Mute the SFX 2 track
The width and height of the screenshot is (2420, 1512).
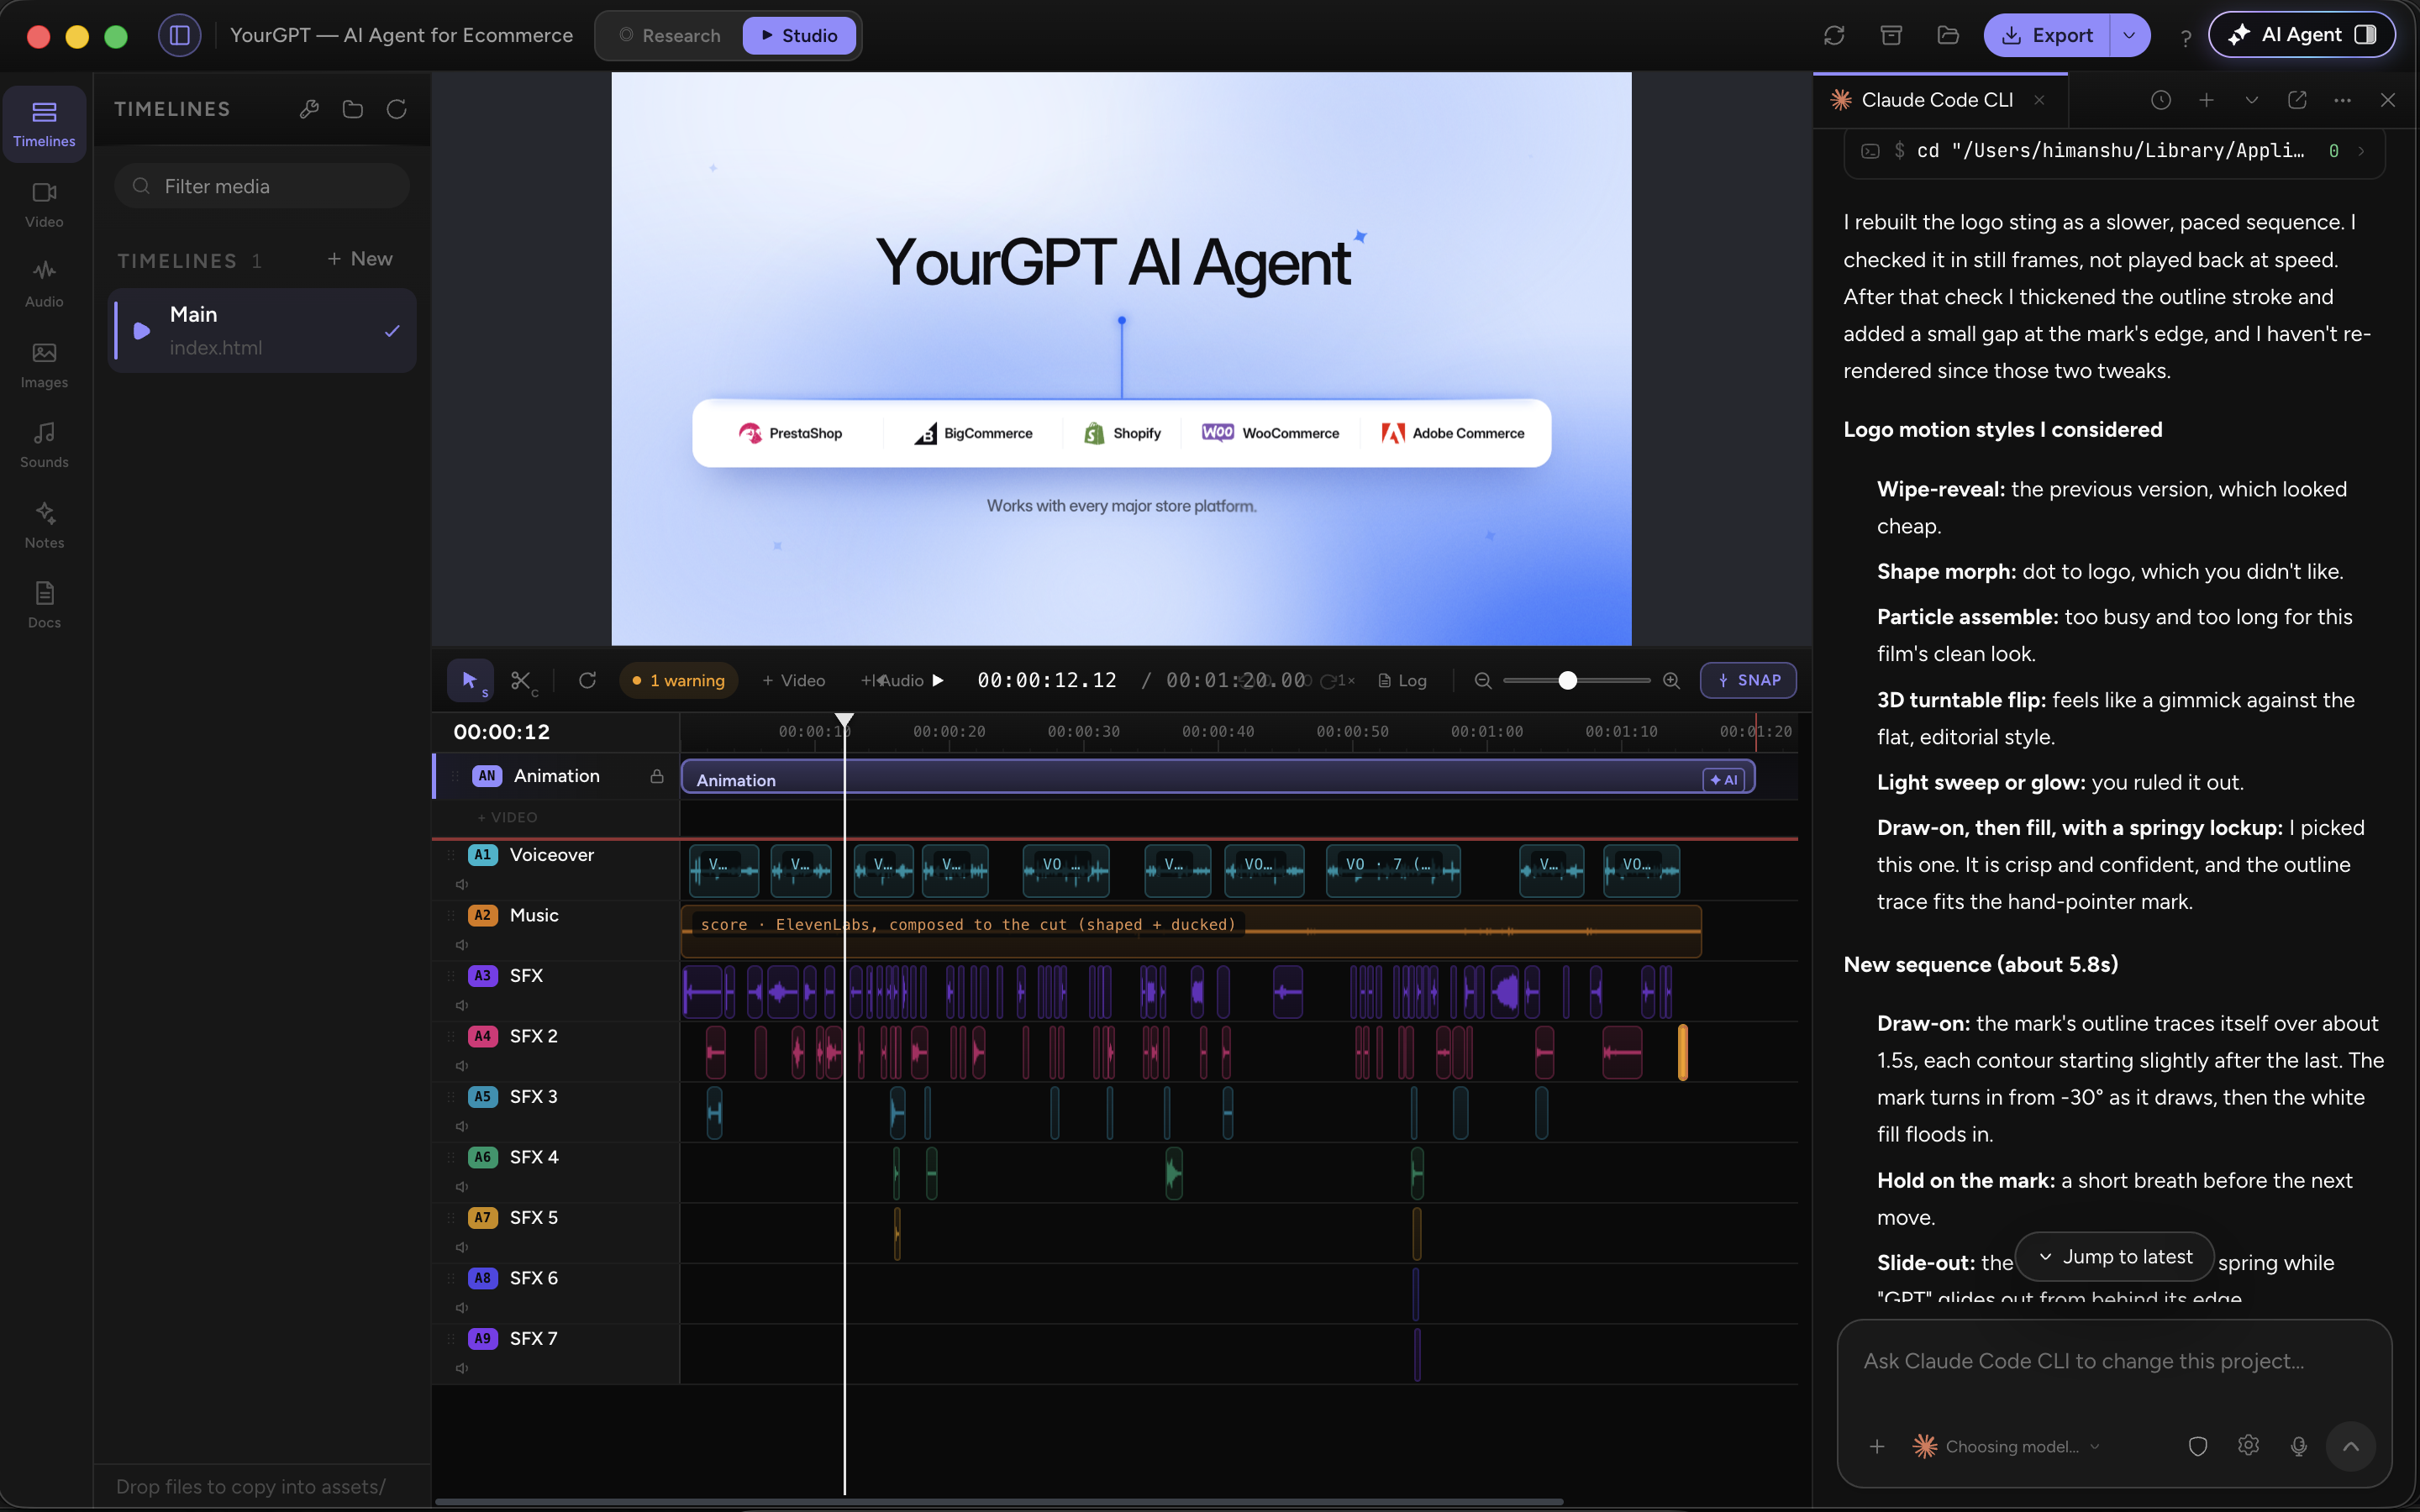pyautogui.click(x=462, y=1066)
